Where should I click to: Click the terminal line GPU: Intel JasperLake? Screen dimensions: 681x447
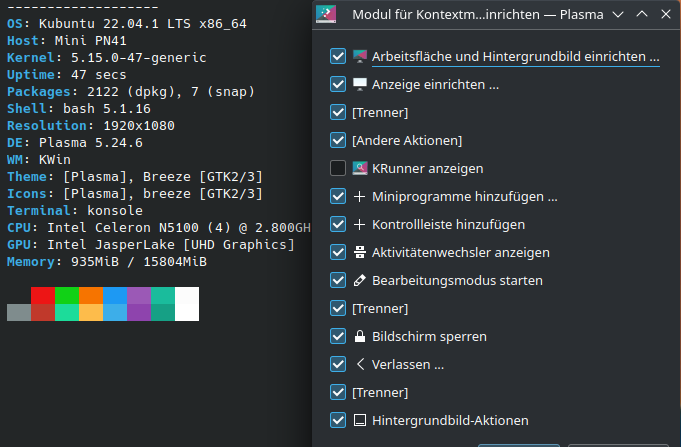coord(151,245)
